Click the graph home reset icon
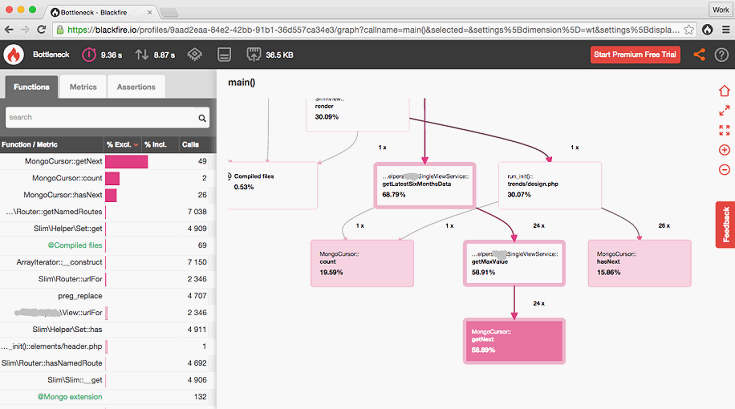Image resolution: width=735 pixels, height=409 pixels. (x=724, y=91)
